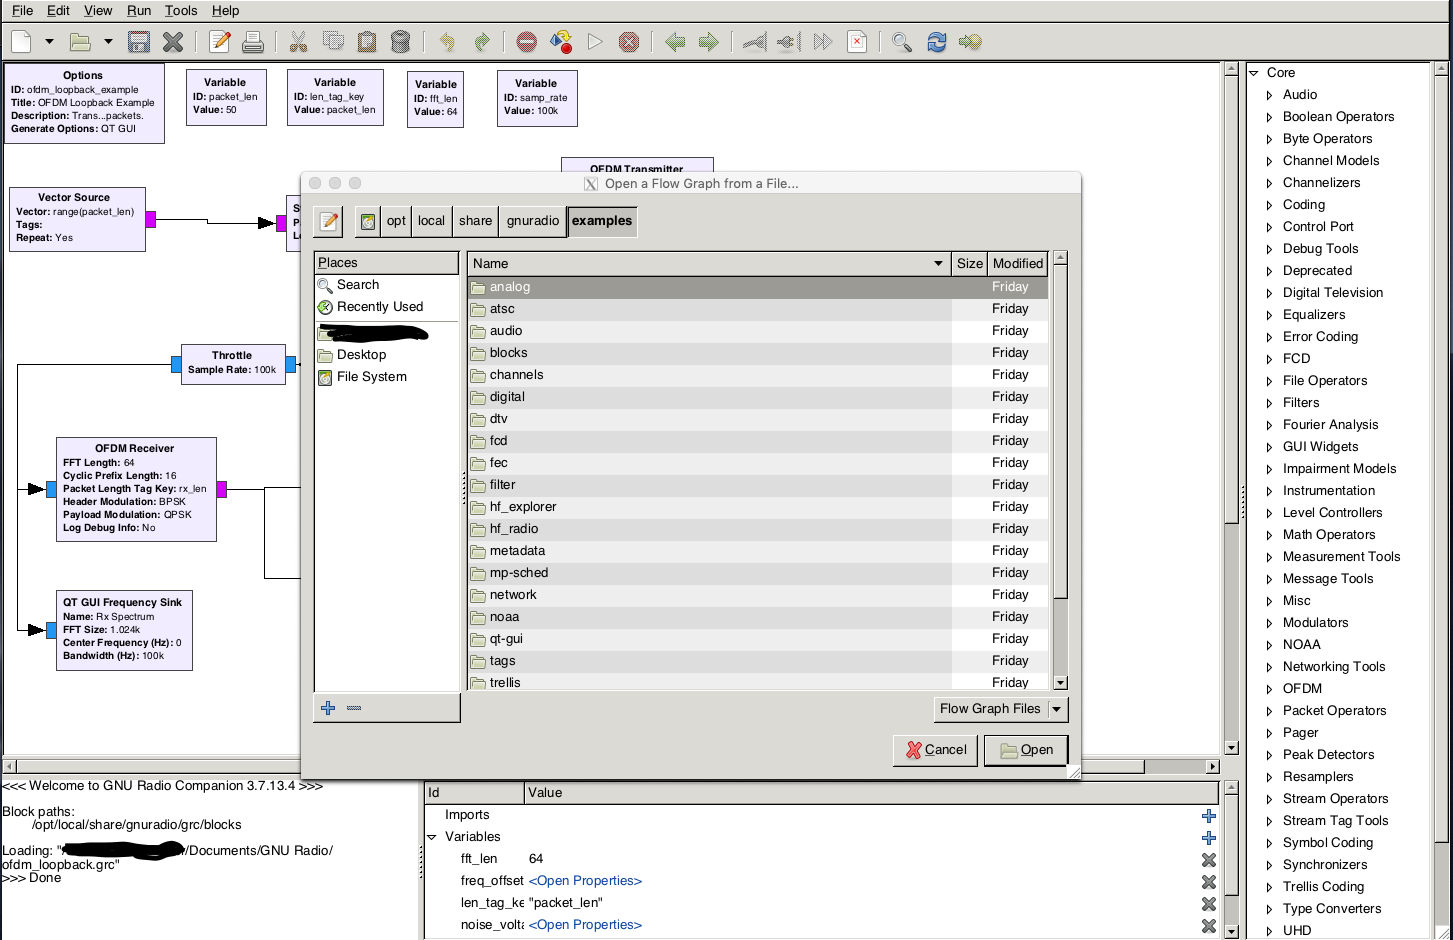This screenshot has height=940, width=1453.
Task: Click the Reload blocks refresh icon
Action: (936, 42)
